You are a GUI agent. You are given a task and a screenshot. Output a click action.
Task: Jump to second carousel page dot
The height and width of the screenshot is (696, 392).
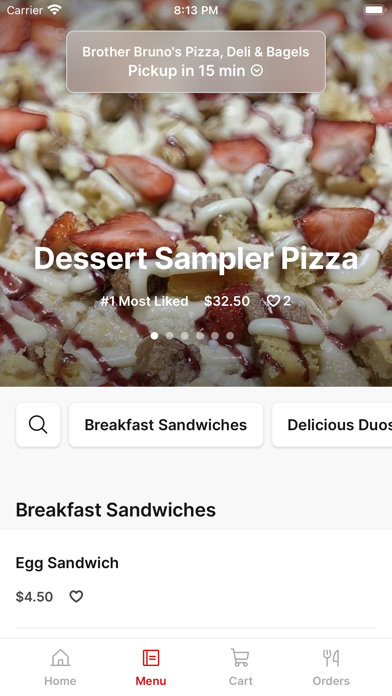pyautogui.click(x=170, y=336)
